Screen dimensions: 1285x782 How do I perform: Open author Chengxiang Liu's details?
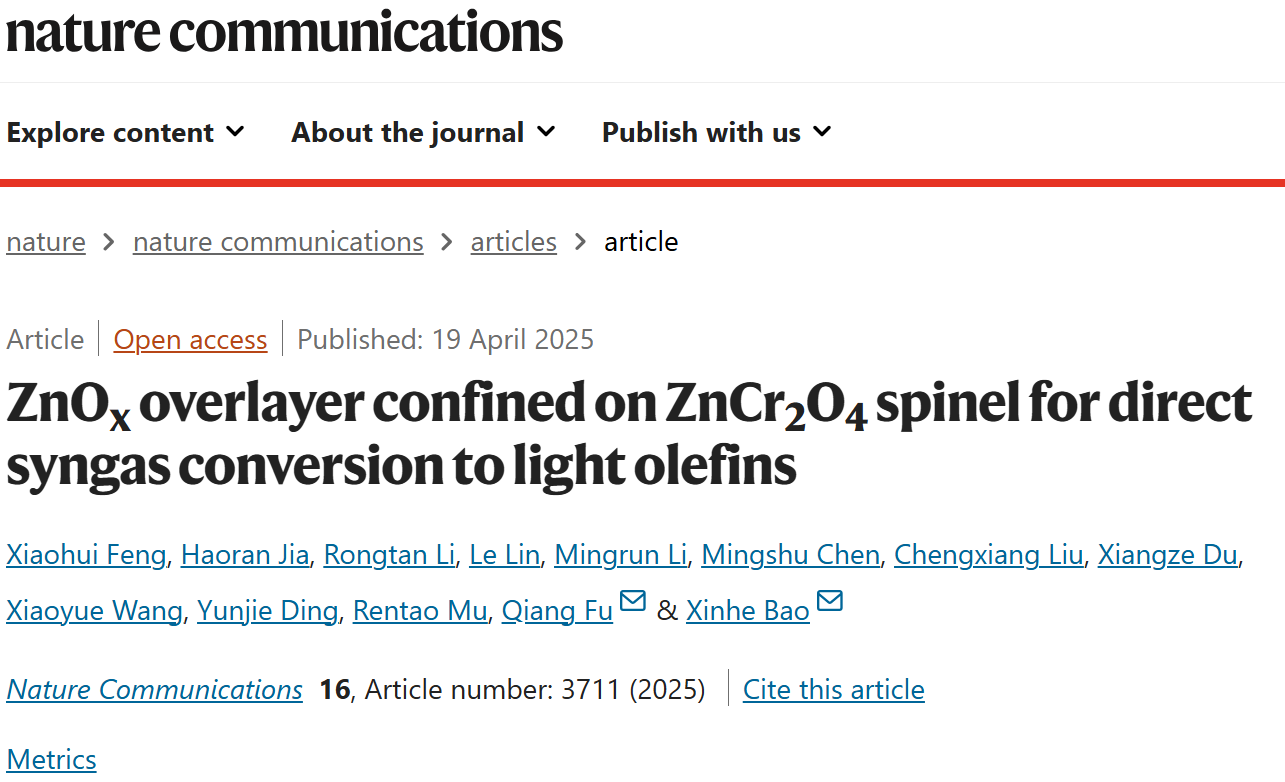tap(989, 555)
